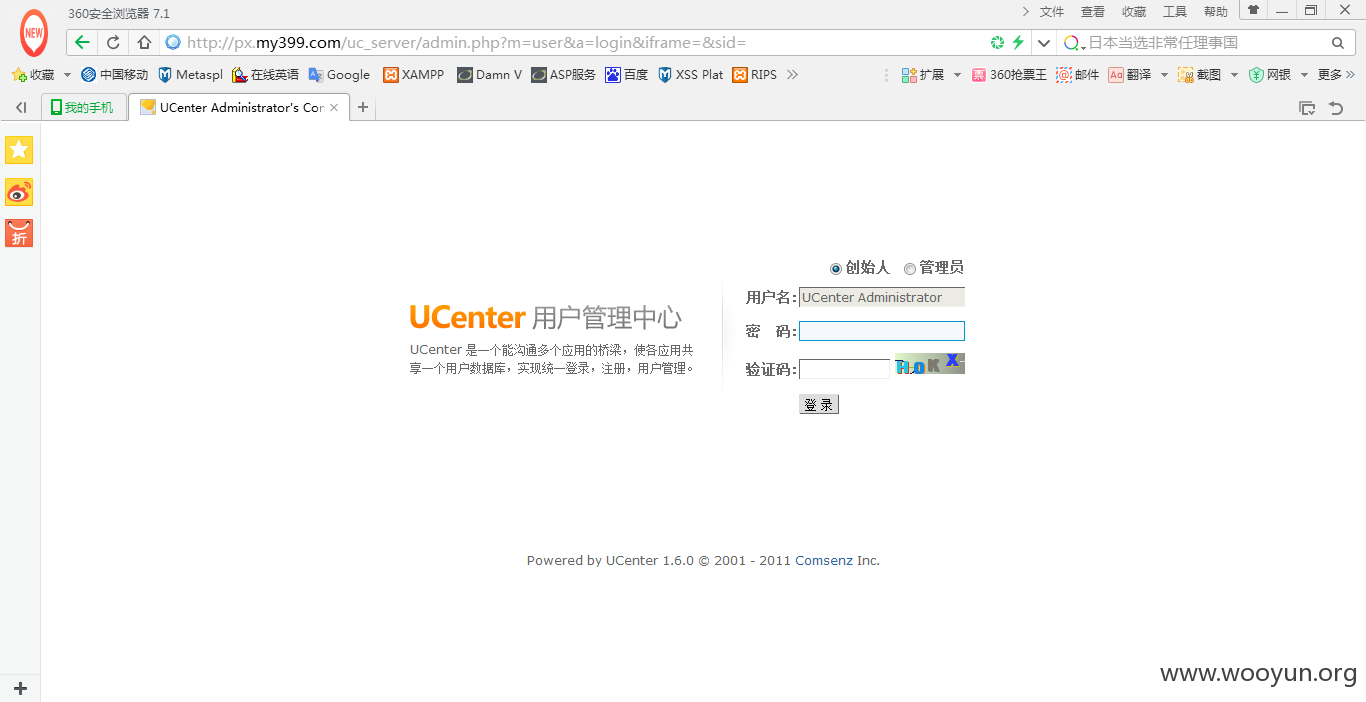
Task: Open the 文件 menu
Action: [x=1052, y=12]
